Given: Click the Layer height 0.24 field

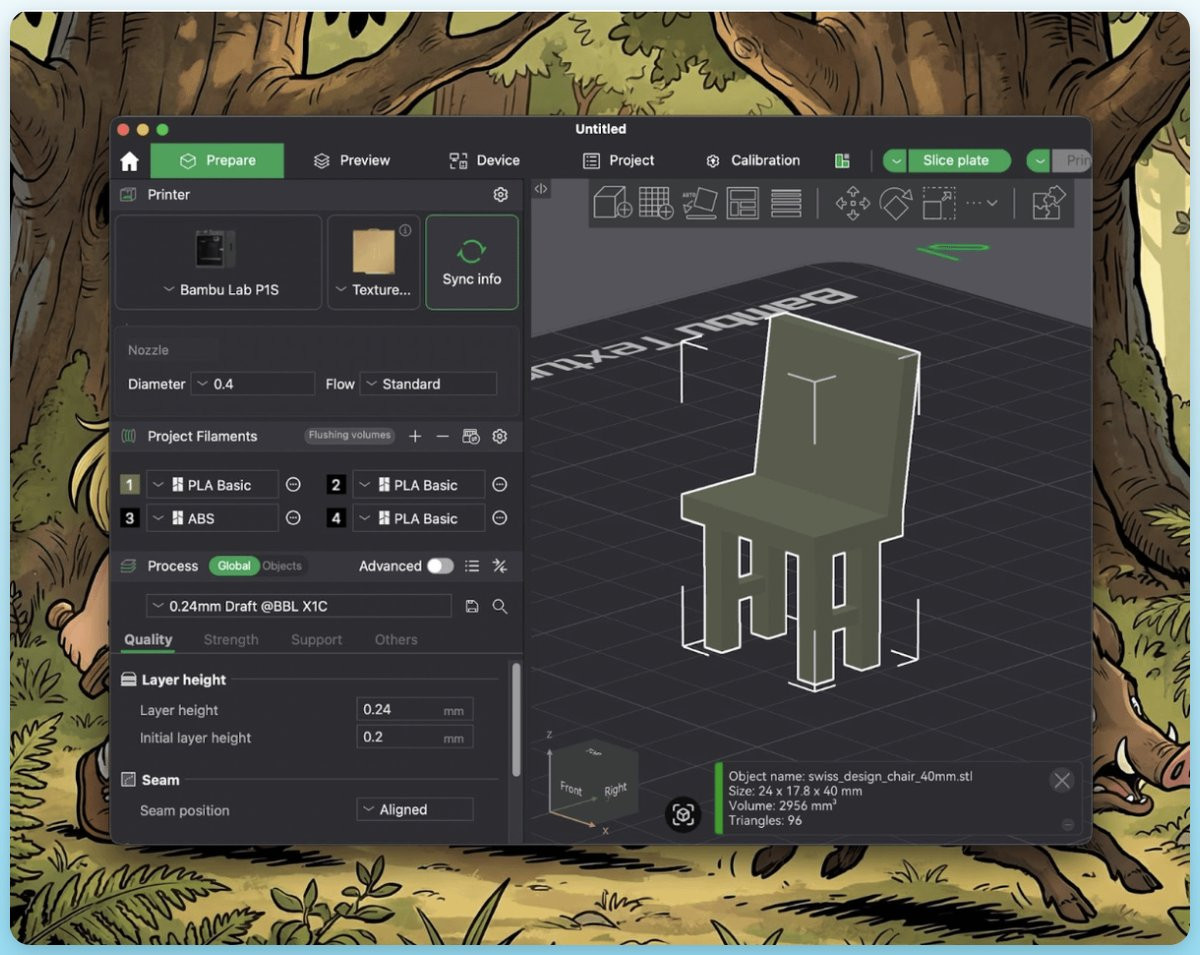Looking at the screenshot, I should point(415,710).
